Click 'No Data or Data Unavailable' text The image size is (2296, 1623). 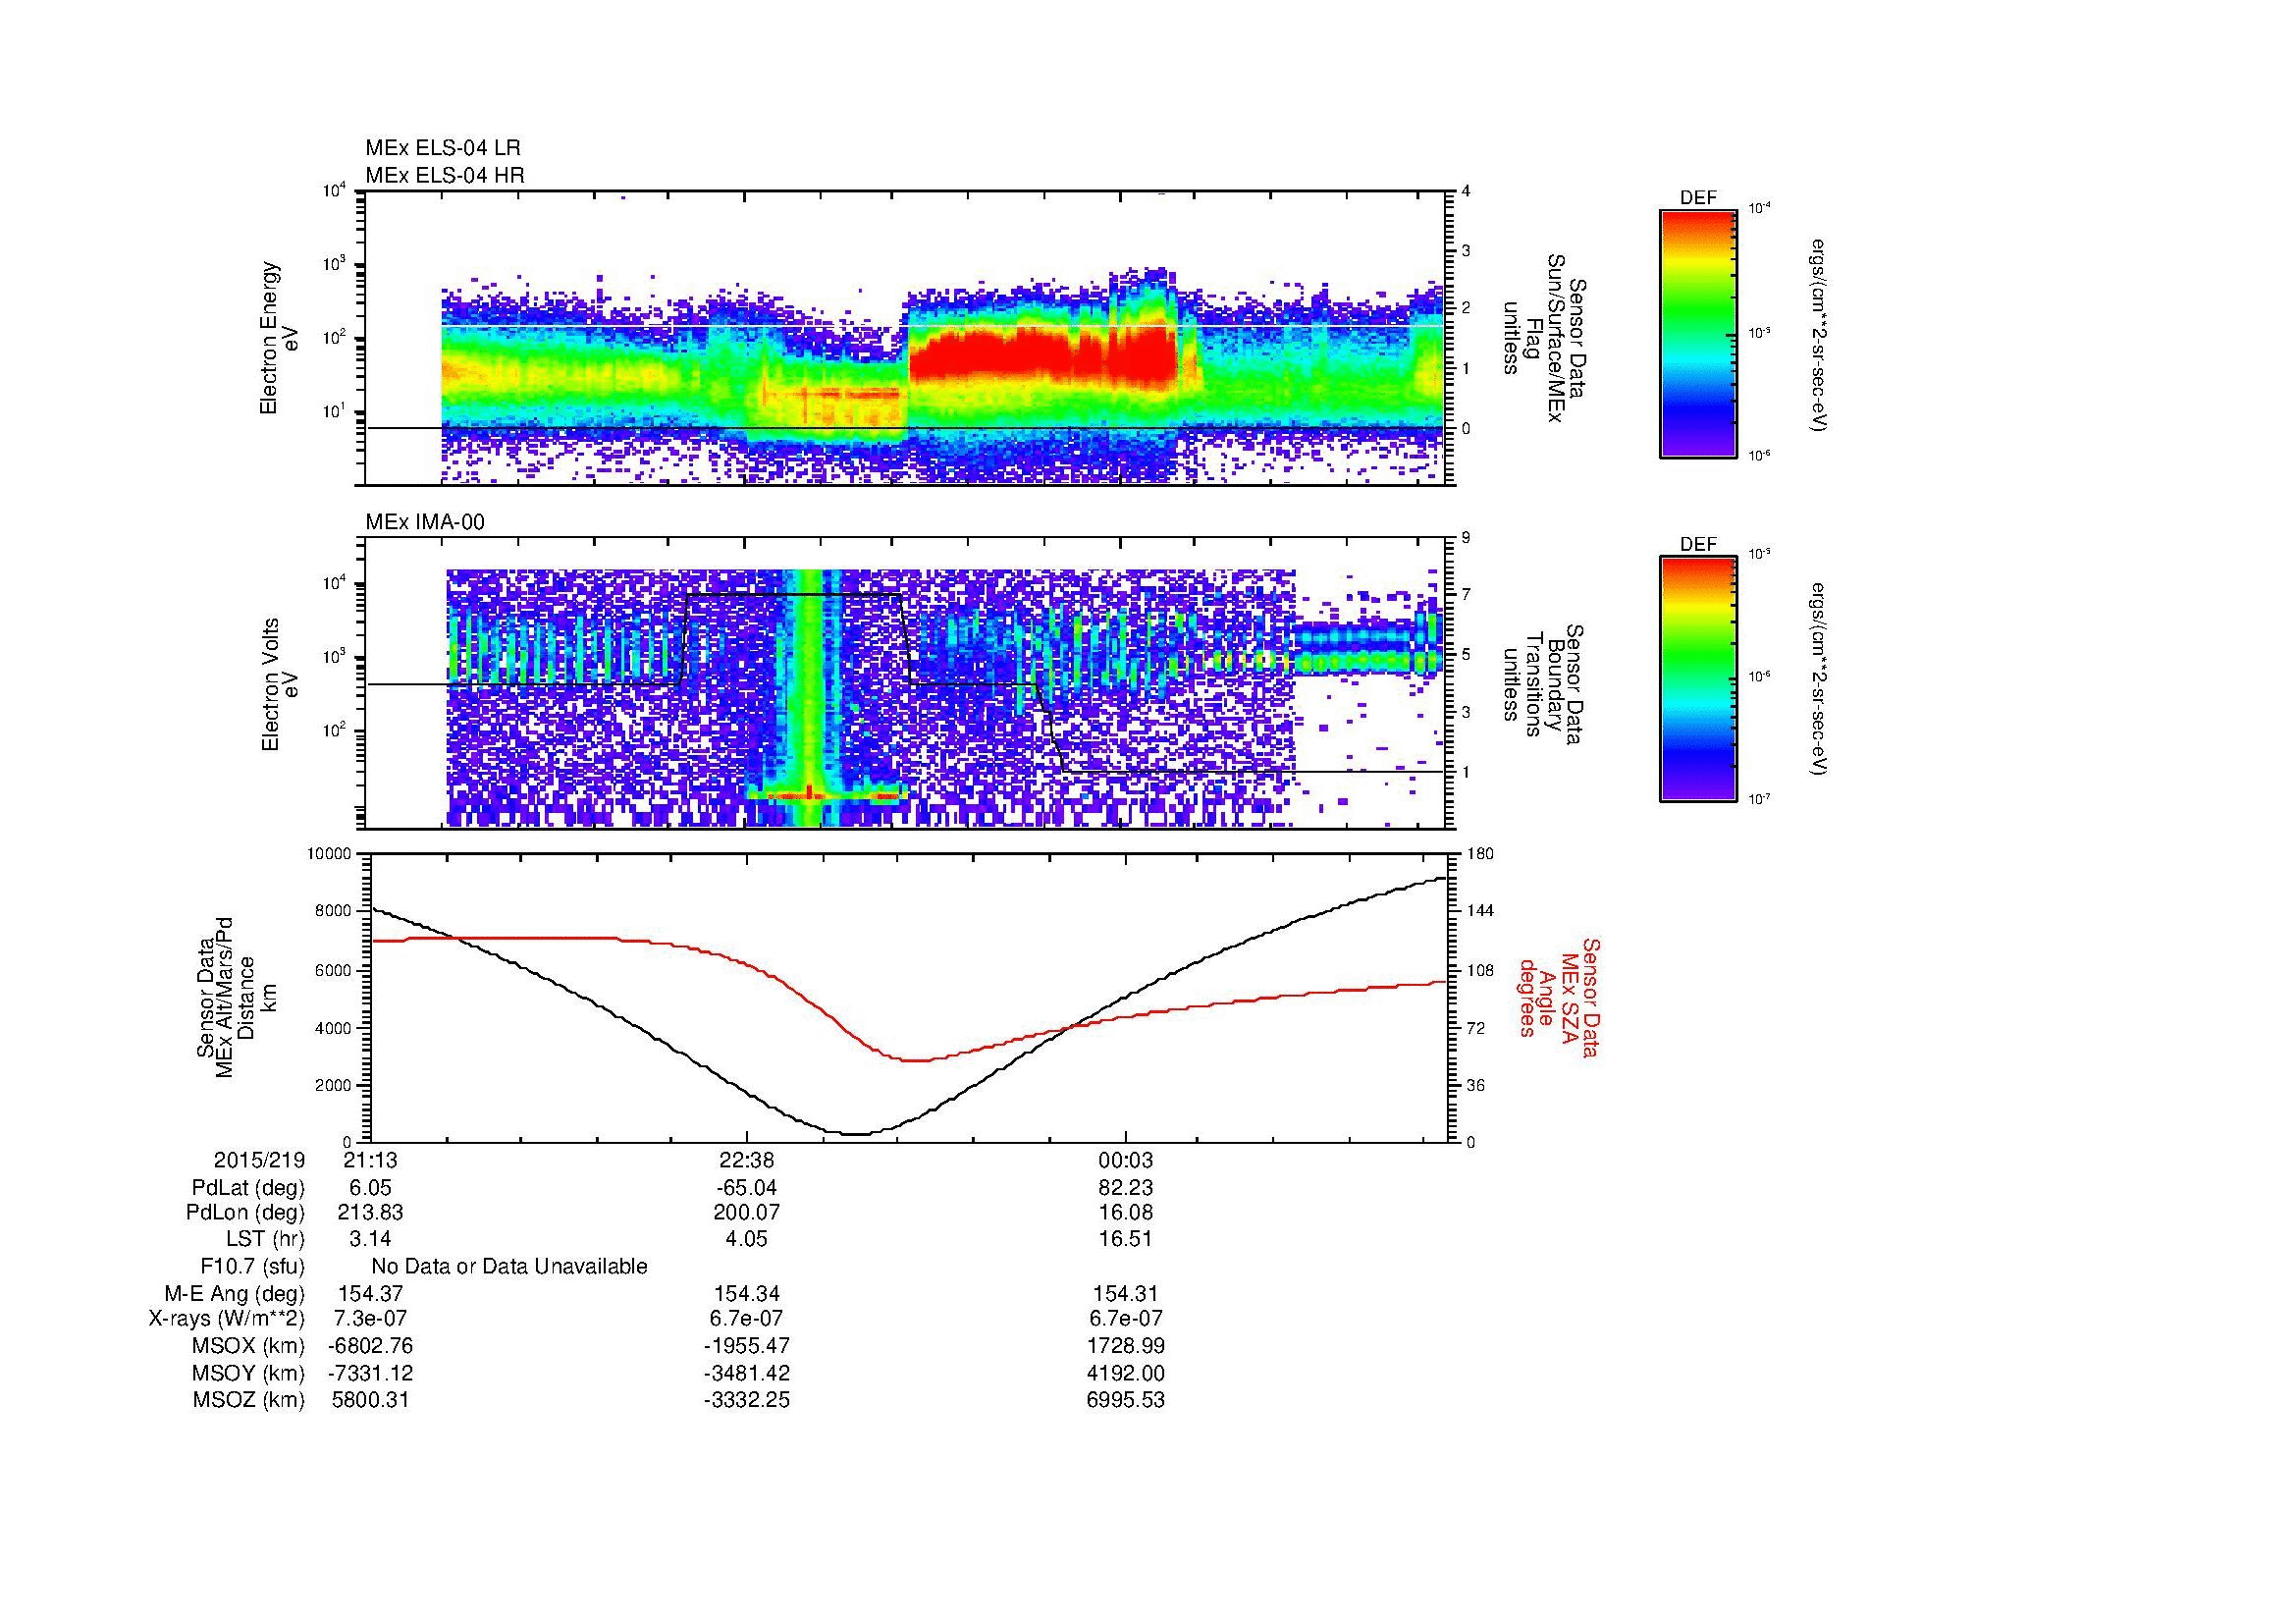pos(509,1267)
